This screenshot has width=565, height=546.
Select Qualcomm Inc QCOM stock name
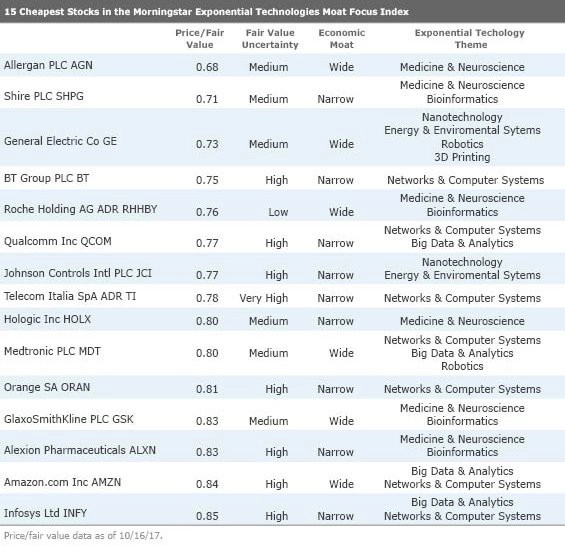58,241
